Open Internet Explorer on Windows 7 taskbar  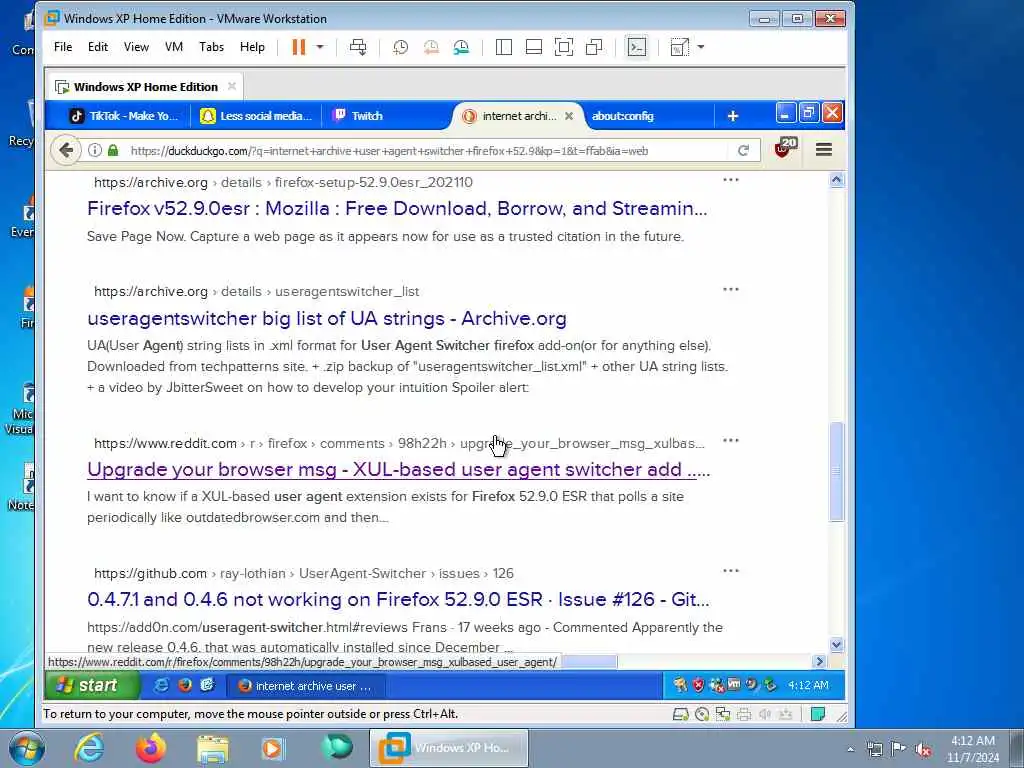point(89,748)
